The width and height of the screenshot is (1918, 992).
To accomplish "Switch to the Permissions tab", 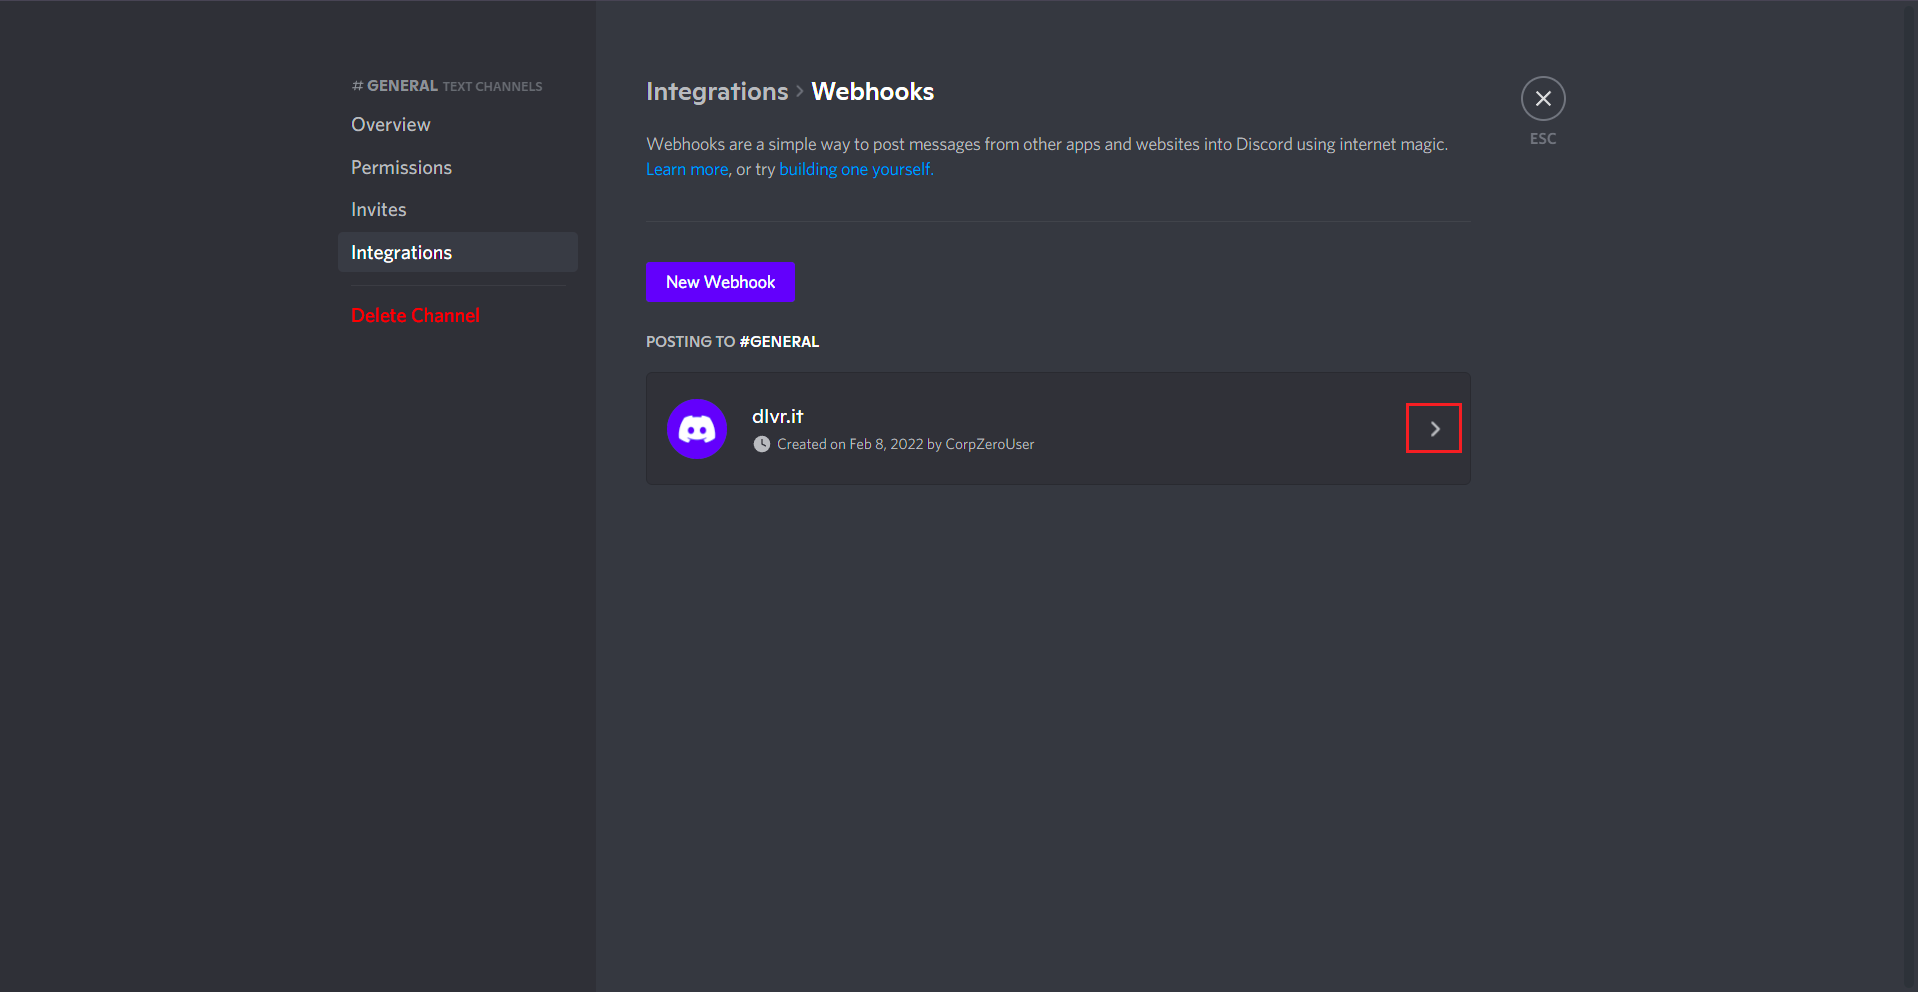I will [x=401, y=168].
